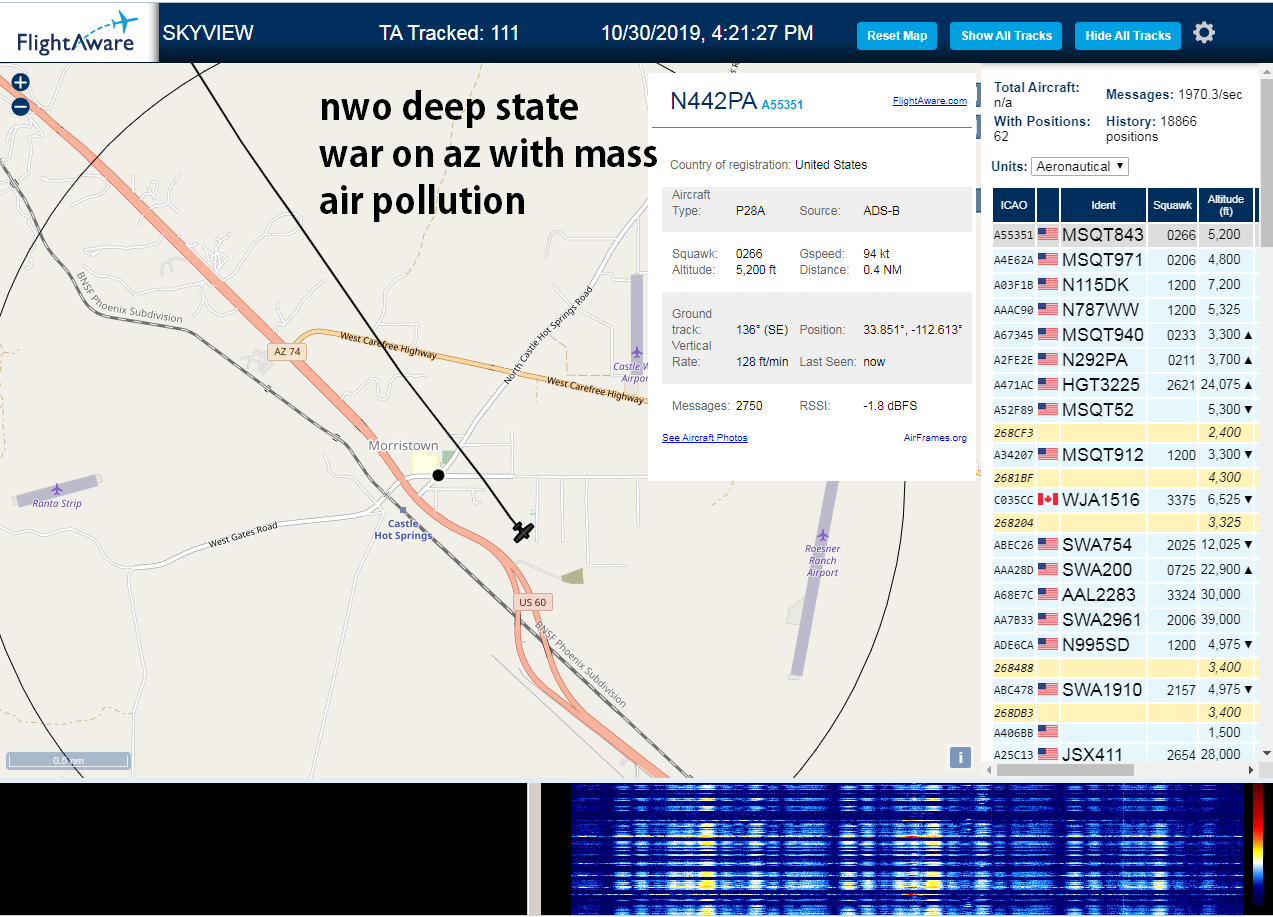Select the SWA200 aircraft row
The height and width of the screenshot is (917, 1273).
[1125, 570]
